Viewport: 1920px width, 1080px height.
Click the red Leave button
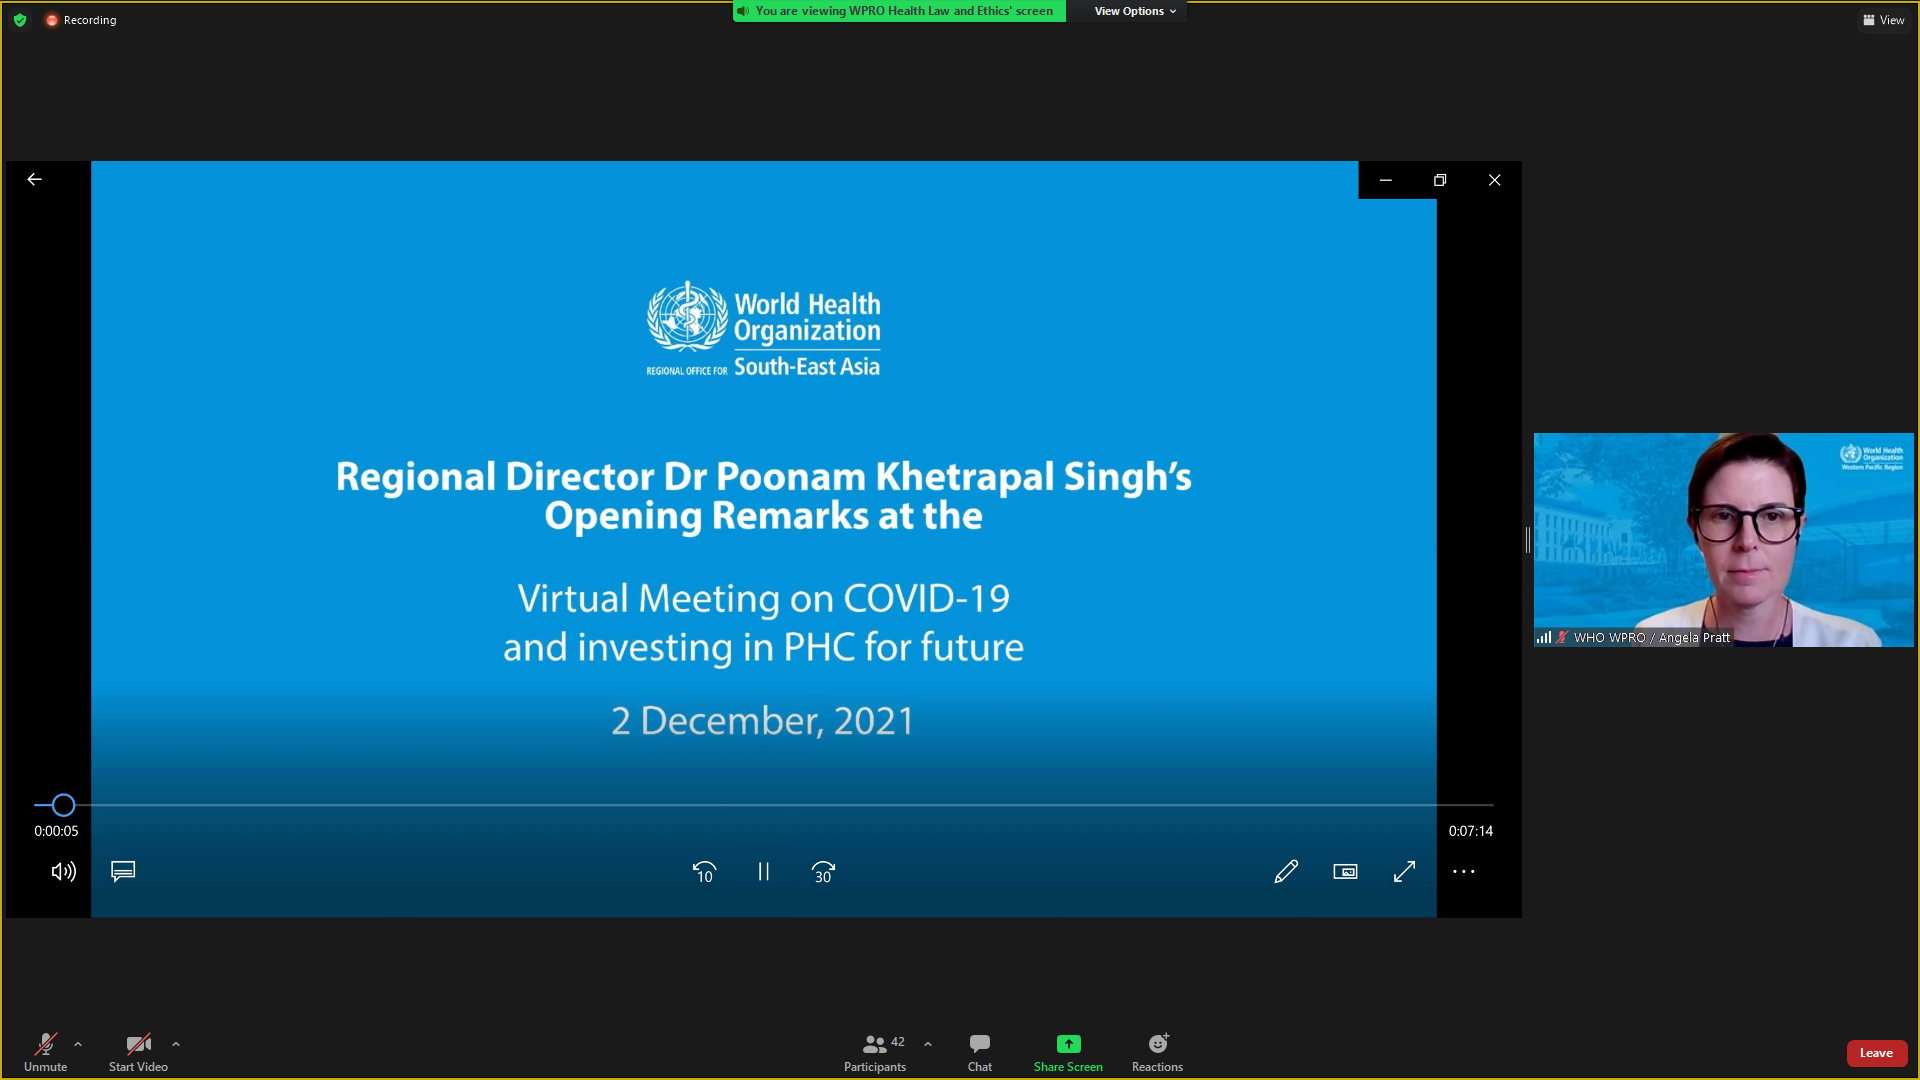pos(1877,1053)
